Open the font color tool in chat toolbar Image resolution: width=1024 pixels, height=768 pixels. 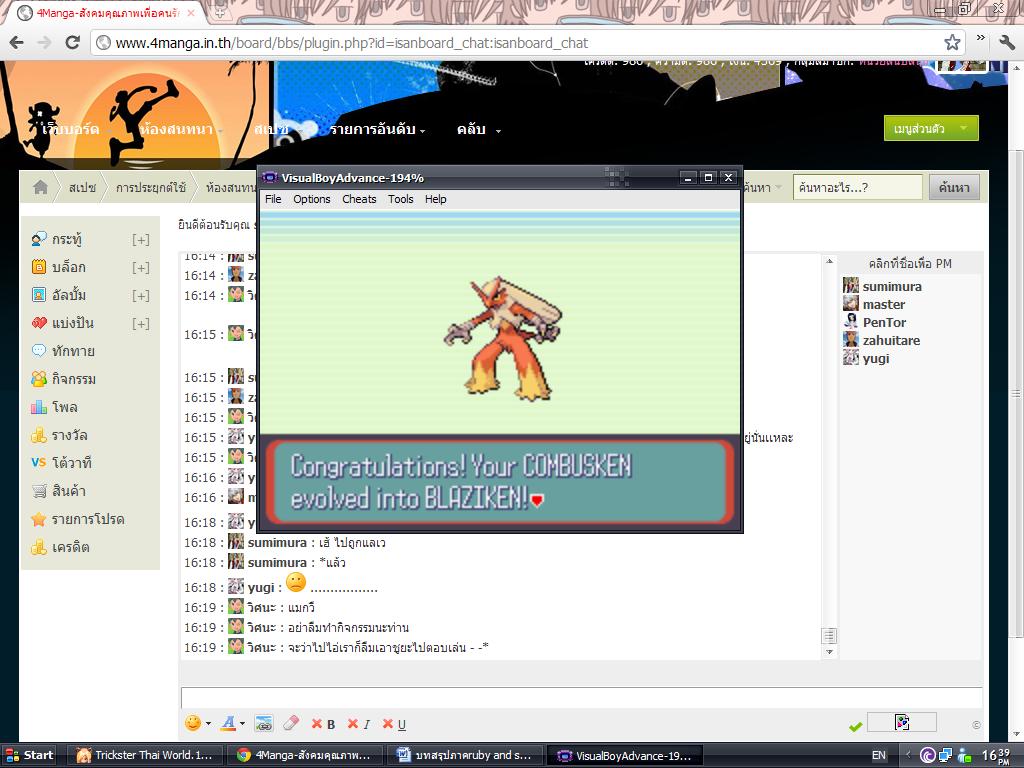228,723
